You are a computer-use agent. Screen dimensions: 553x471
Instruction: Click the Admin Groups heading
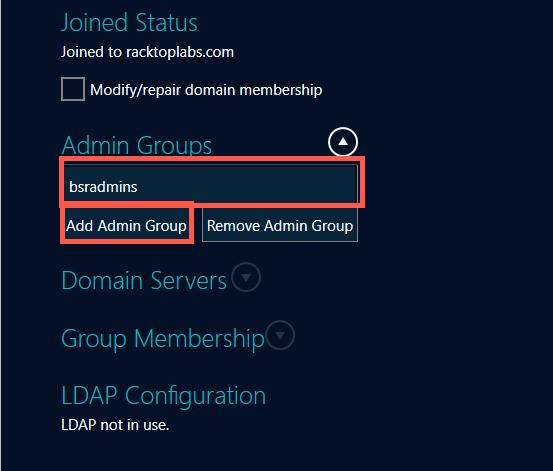pyautogui.click(x=136, y=145)
